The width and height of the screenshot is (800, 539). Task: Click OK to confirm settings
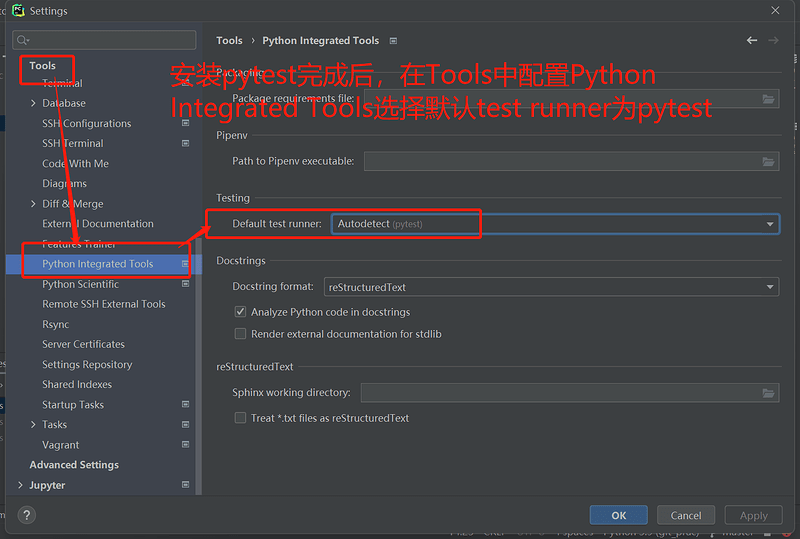tap(618, 515)
